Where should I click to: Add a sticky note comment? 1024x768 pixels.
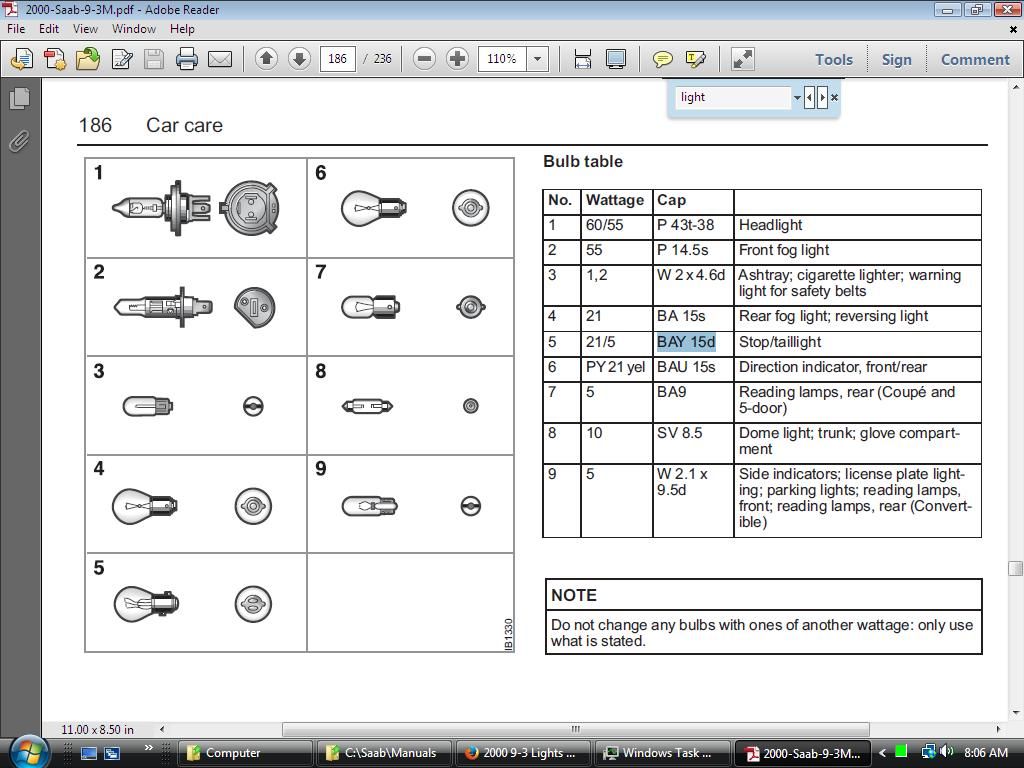tap(662, 59)
